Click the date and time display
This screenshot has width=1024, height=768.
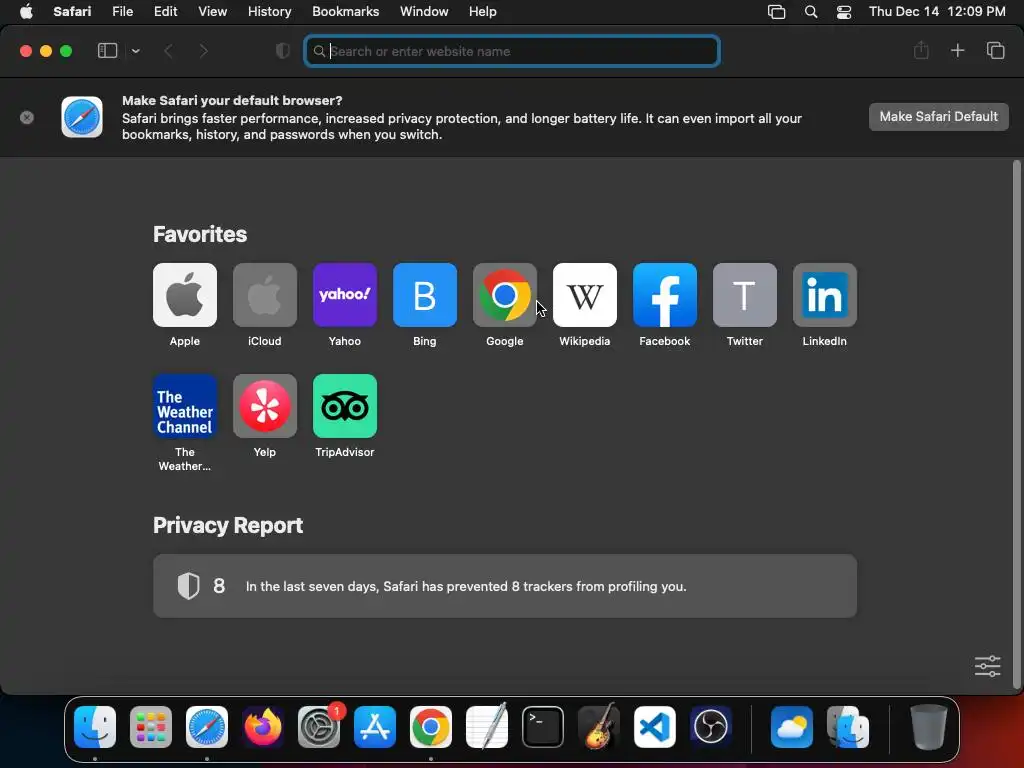pyautogui.click(x=936, y=12)
